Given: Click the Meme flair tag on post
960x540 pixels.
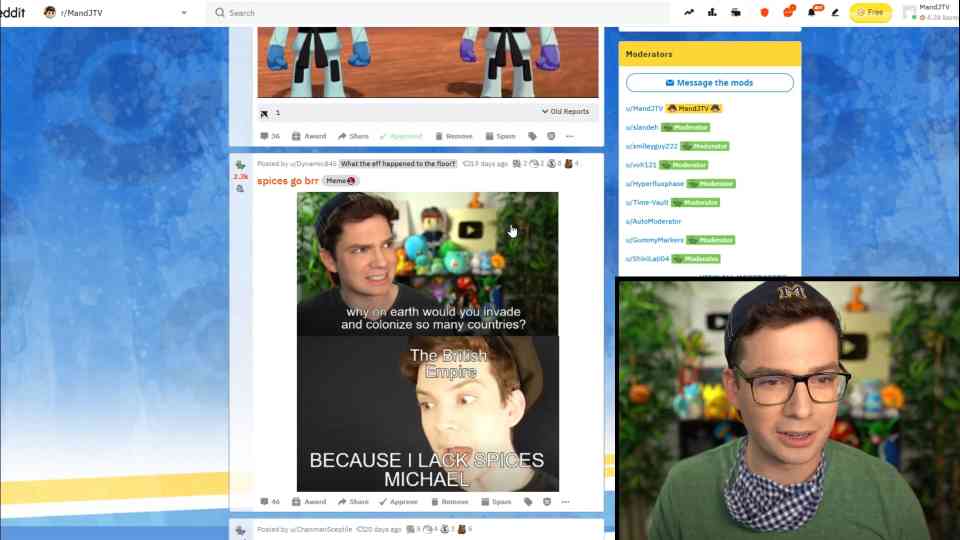Looking at the screenshot, I should click(x=341, y=181).
